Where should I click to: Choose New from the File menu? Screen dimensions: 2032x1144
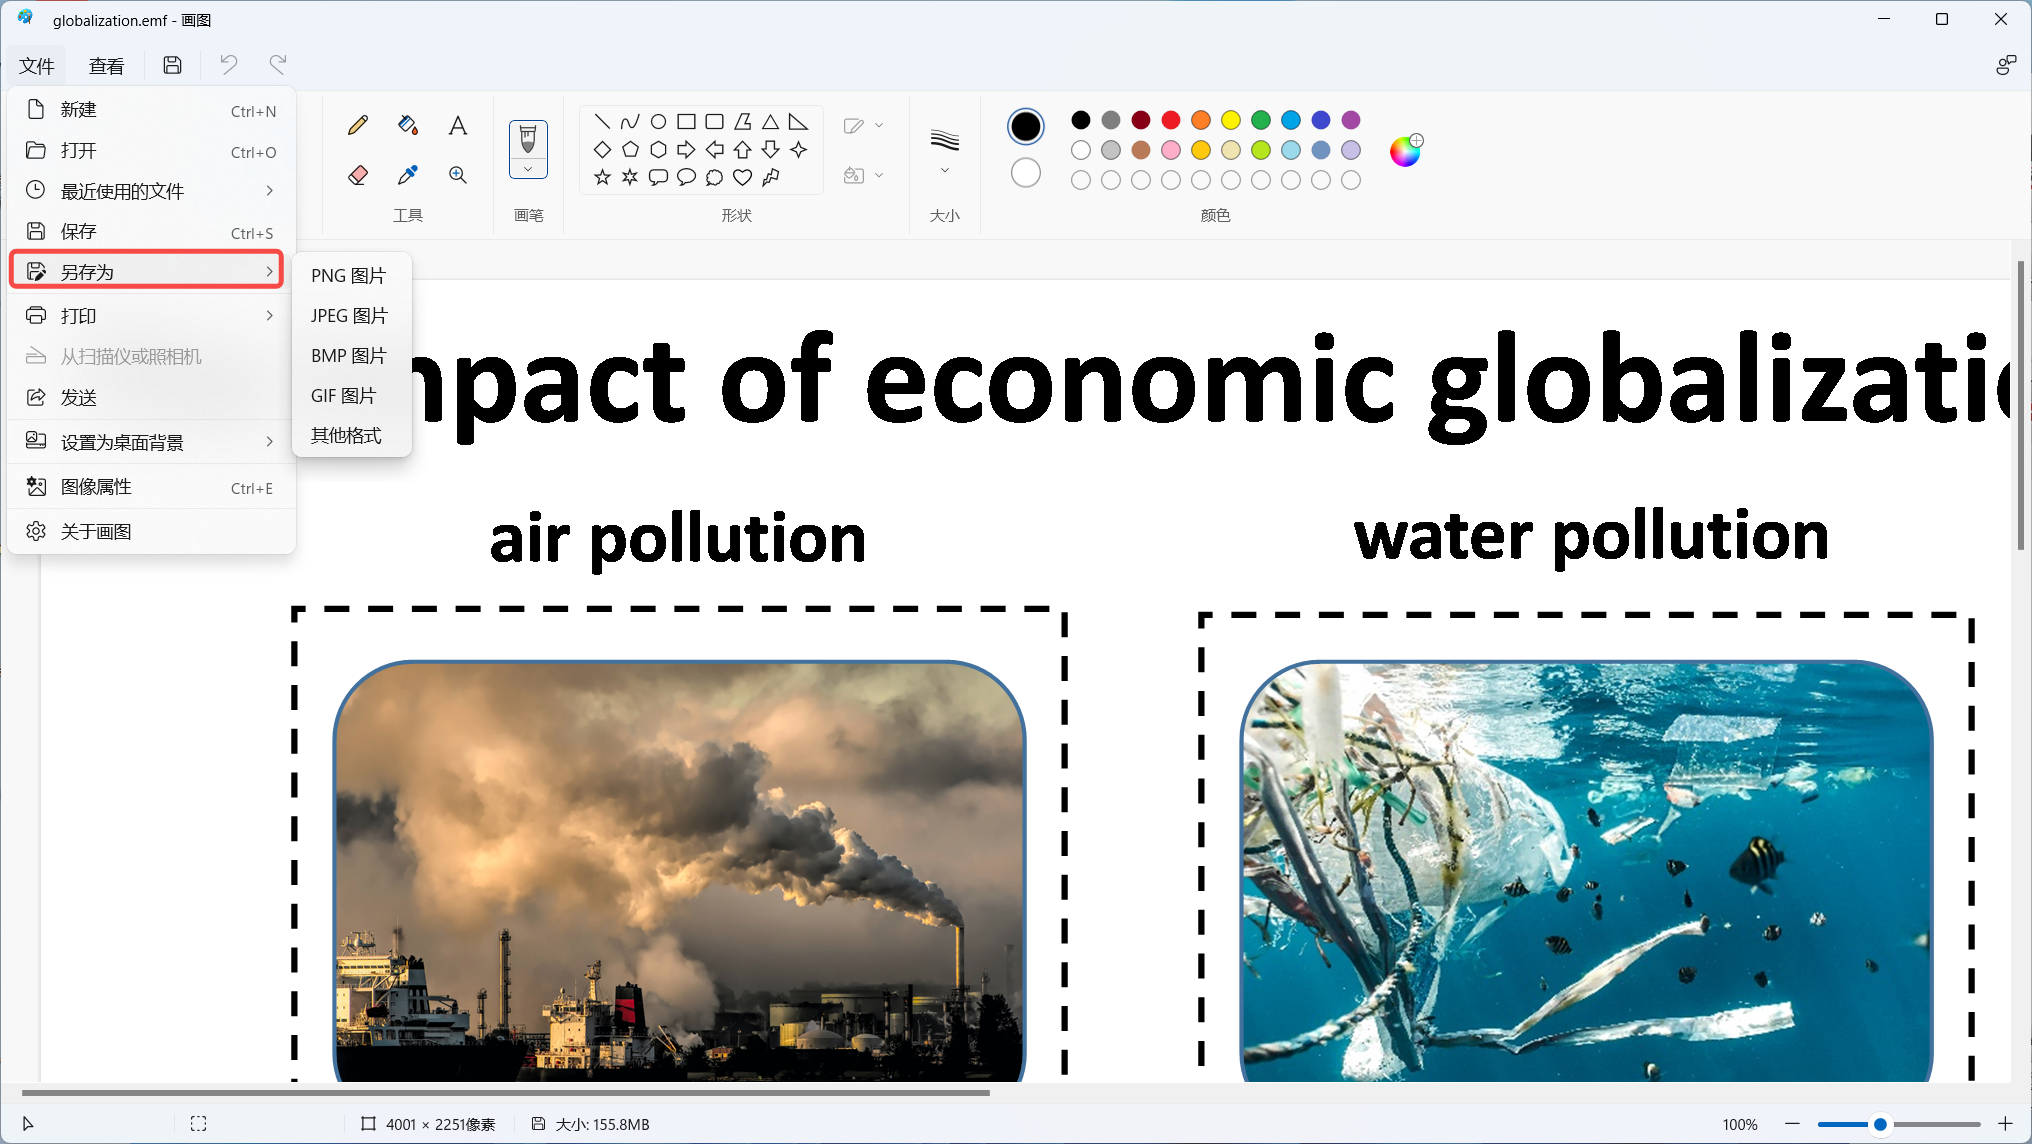151,110
